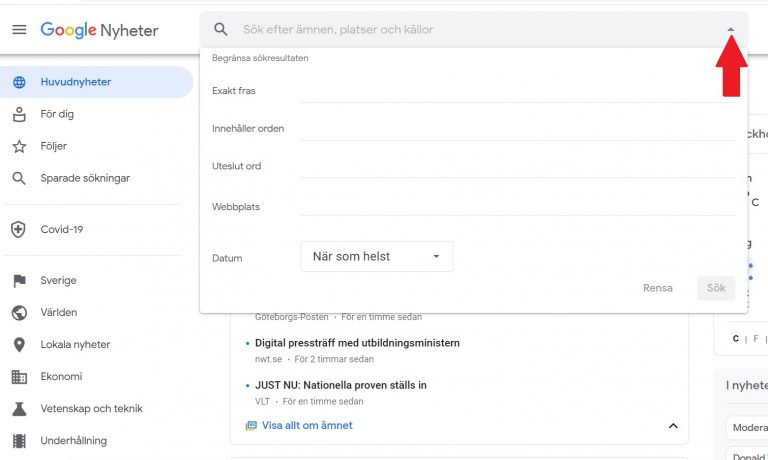Click the nwt.se source label
Image resolution: width=768 pixels, height=460 pixels.
268,359
